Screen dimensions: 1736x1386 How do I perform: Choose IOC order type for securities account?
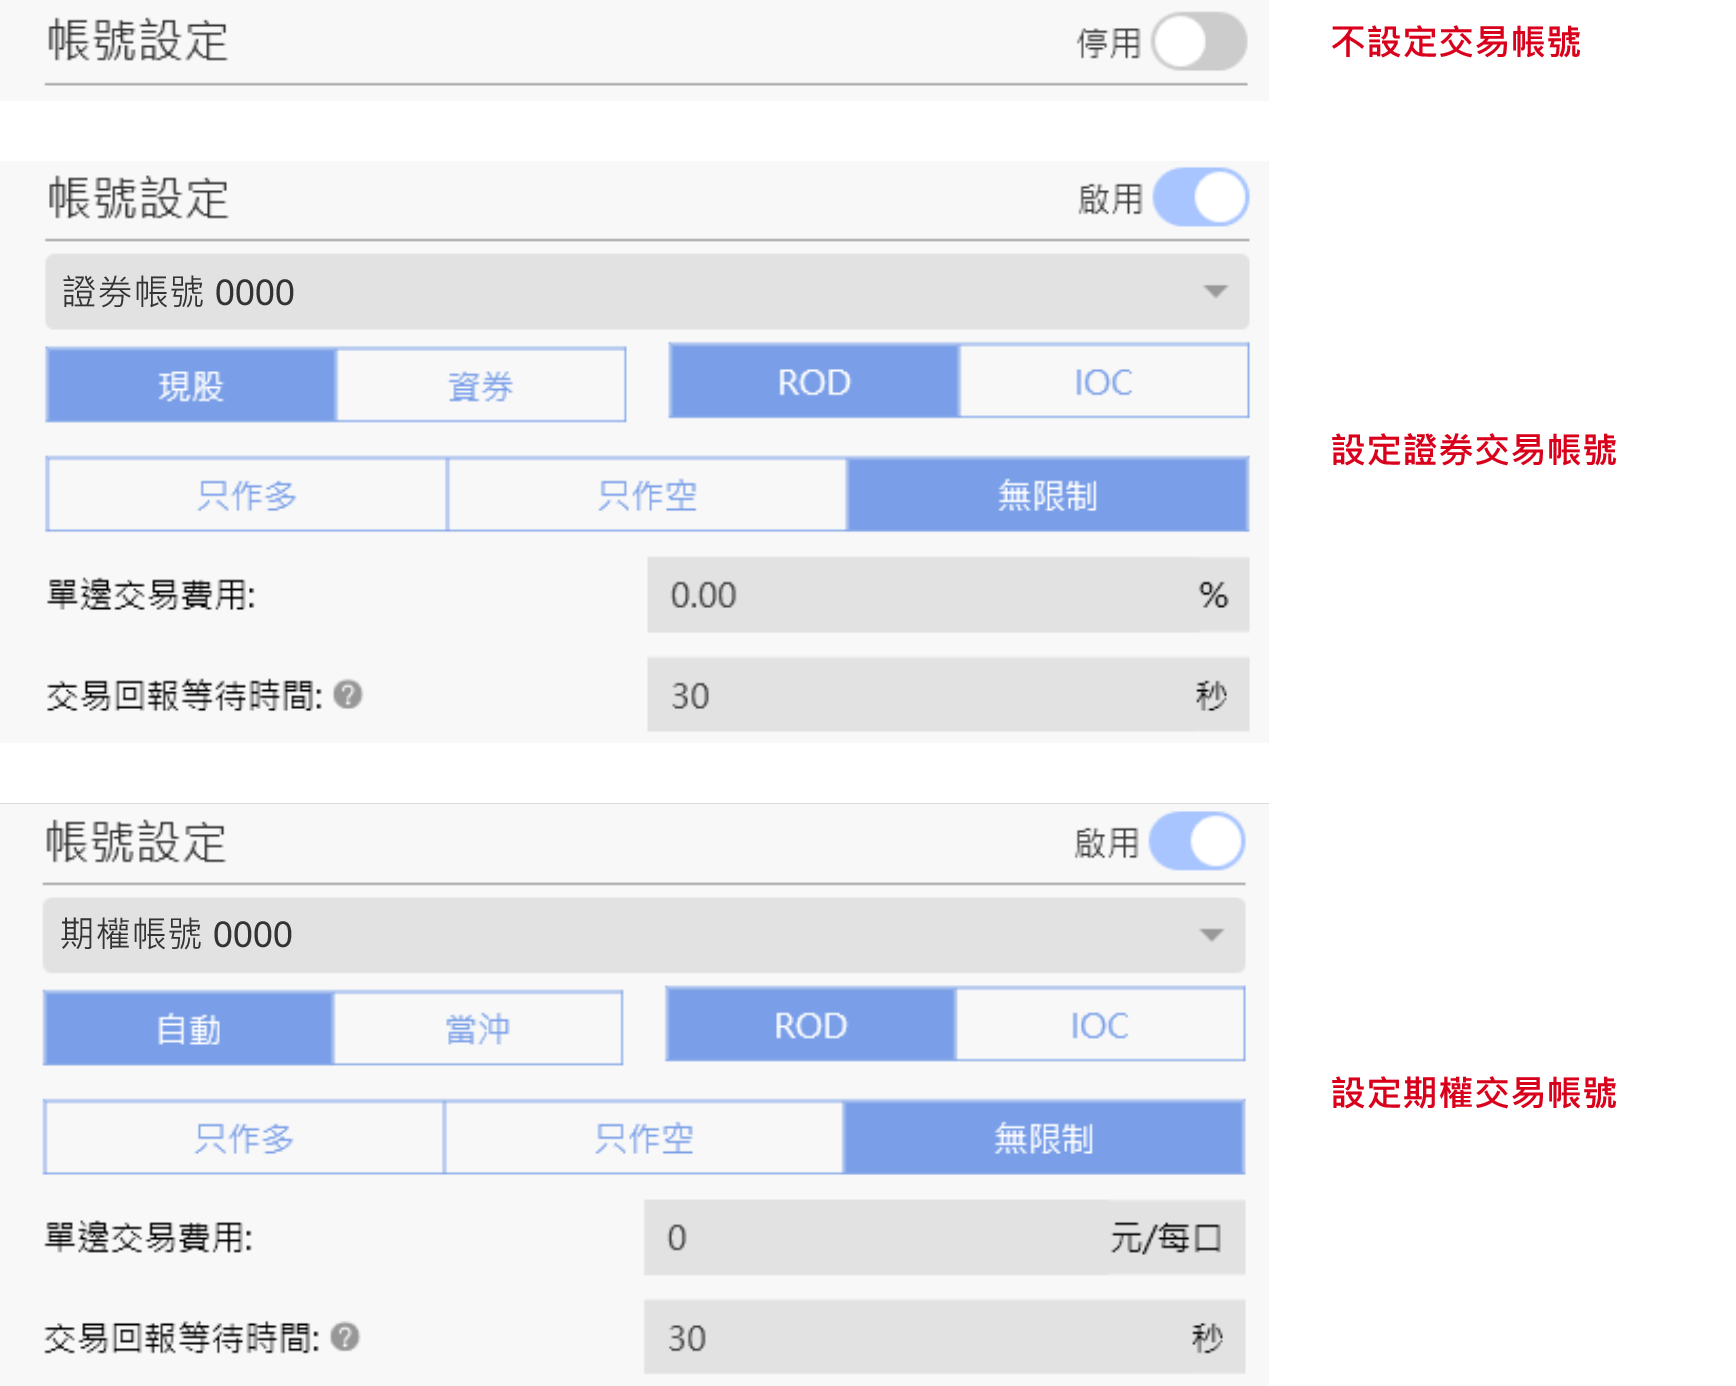click(1103, 382)
